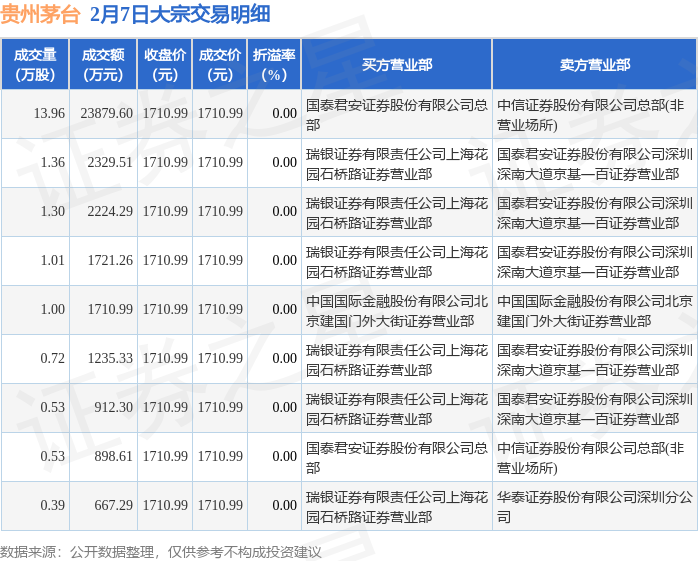Viewport: 698px width, 561px height.
Task: Select the 收盘价(元) column header
Action: (x=165, y=65)
